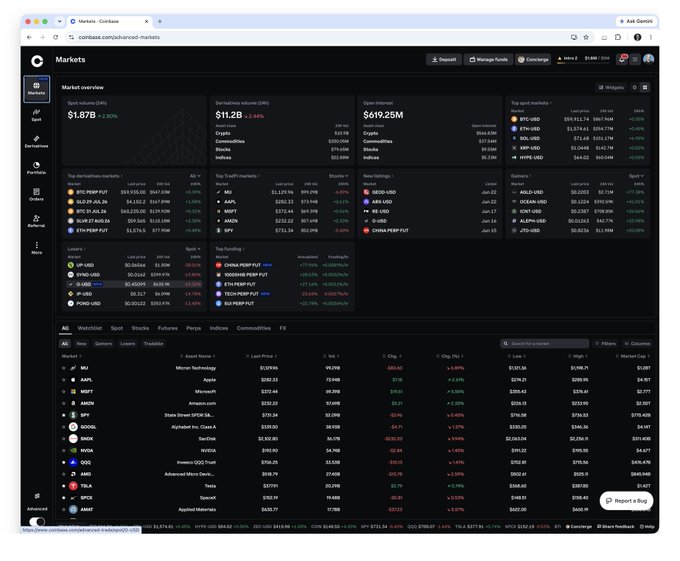
Task: Bookmark this page with star icon
Action: point(586,37)
